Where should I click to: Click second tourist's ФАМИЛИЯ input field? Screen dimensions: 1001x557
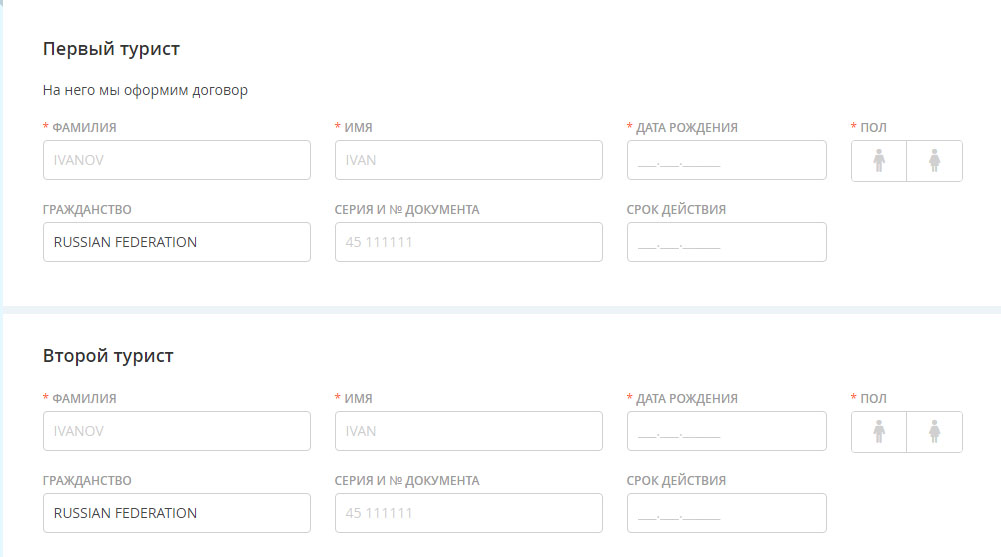(176, 431)
